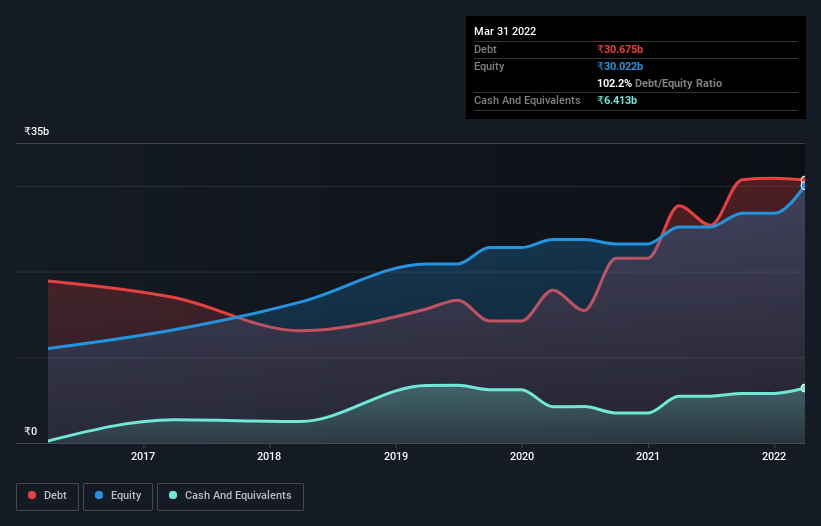Image resolution: width=821 pixels, height=526 pixels.
Task: Click the Debt row label in tooltip
Action: click(485, 49)
